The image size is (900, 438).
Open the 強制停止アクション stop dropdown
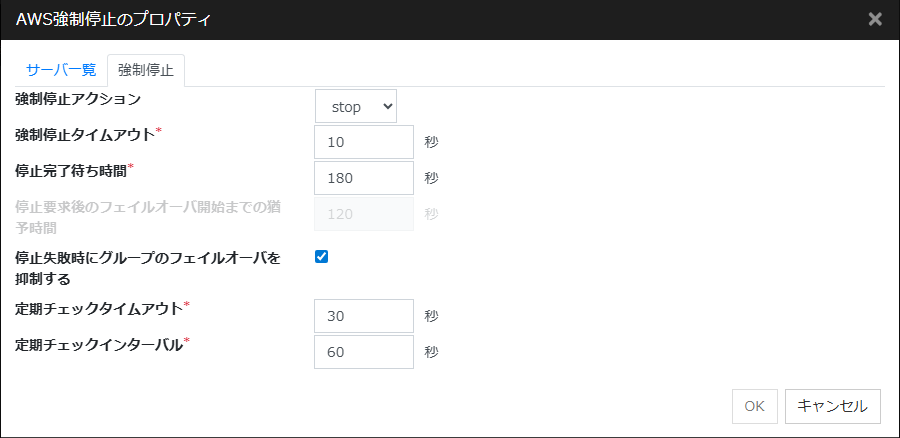[356, 106]
